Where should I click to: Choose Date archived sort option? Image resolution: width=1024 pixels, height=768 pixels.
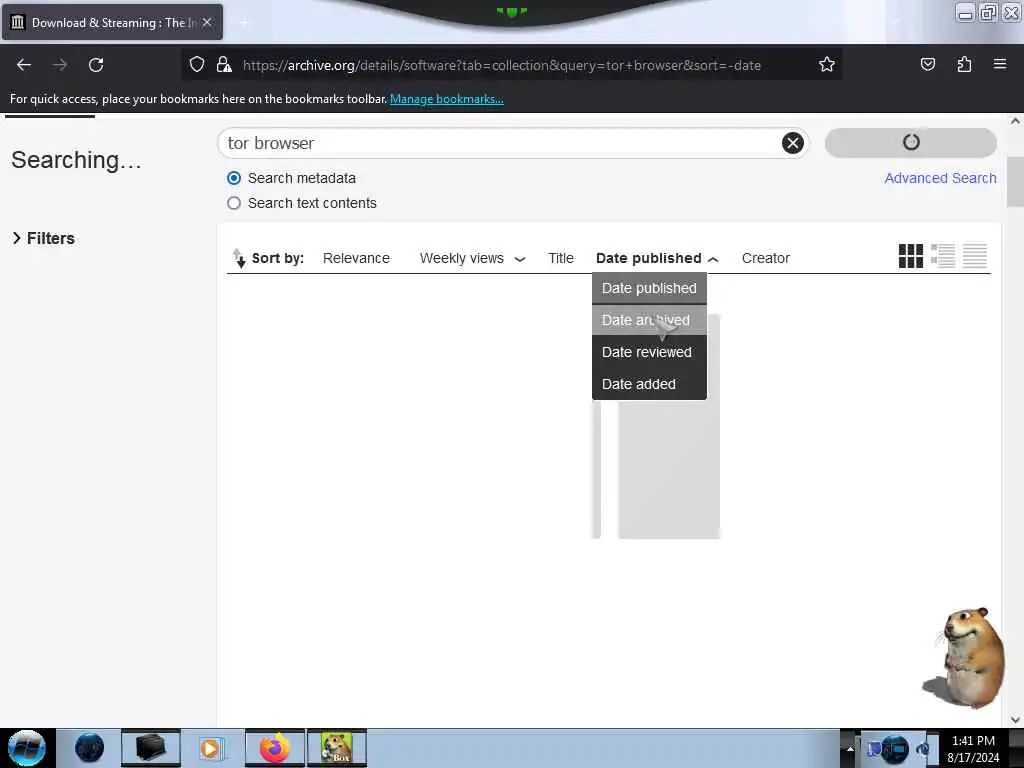click(649, 320)
